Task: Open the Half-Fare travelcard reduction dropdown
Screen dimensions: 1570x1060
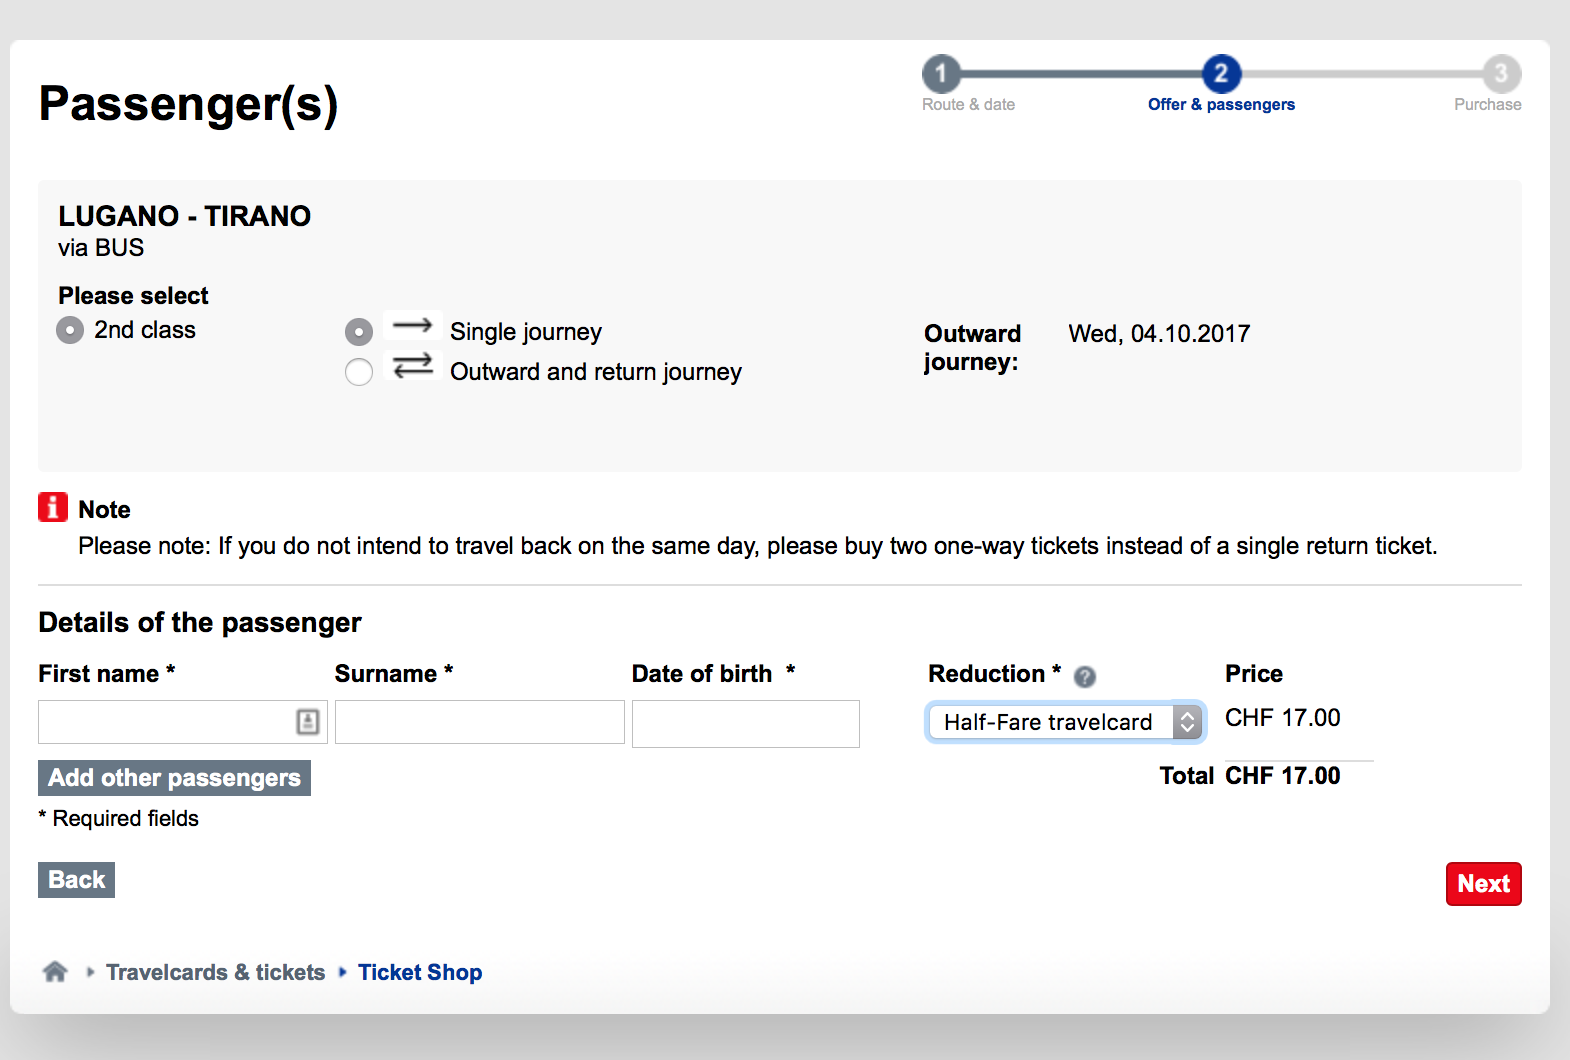Action: click(x=1065, y=722)
